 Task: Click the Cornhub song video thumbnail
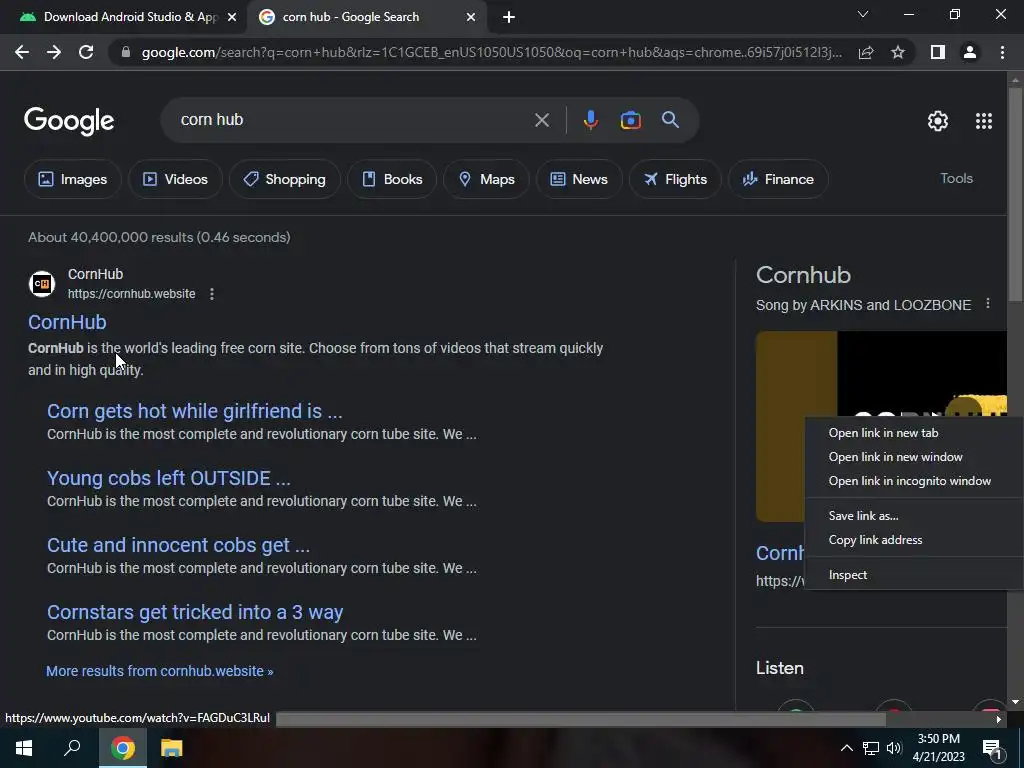pyautogui.click(x=882, y=426)
